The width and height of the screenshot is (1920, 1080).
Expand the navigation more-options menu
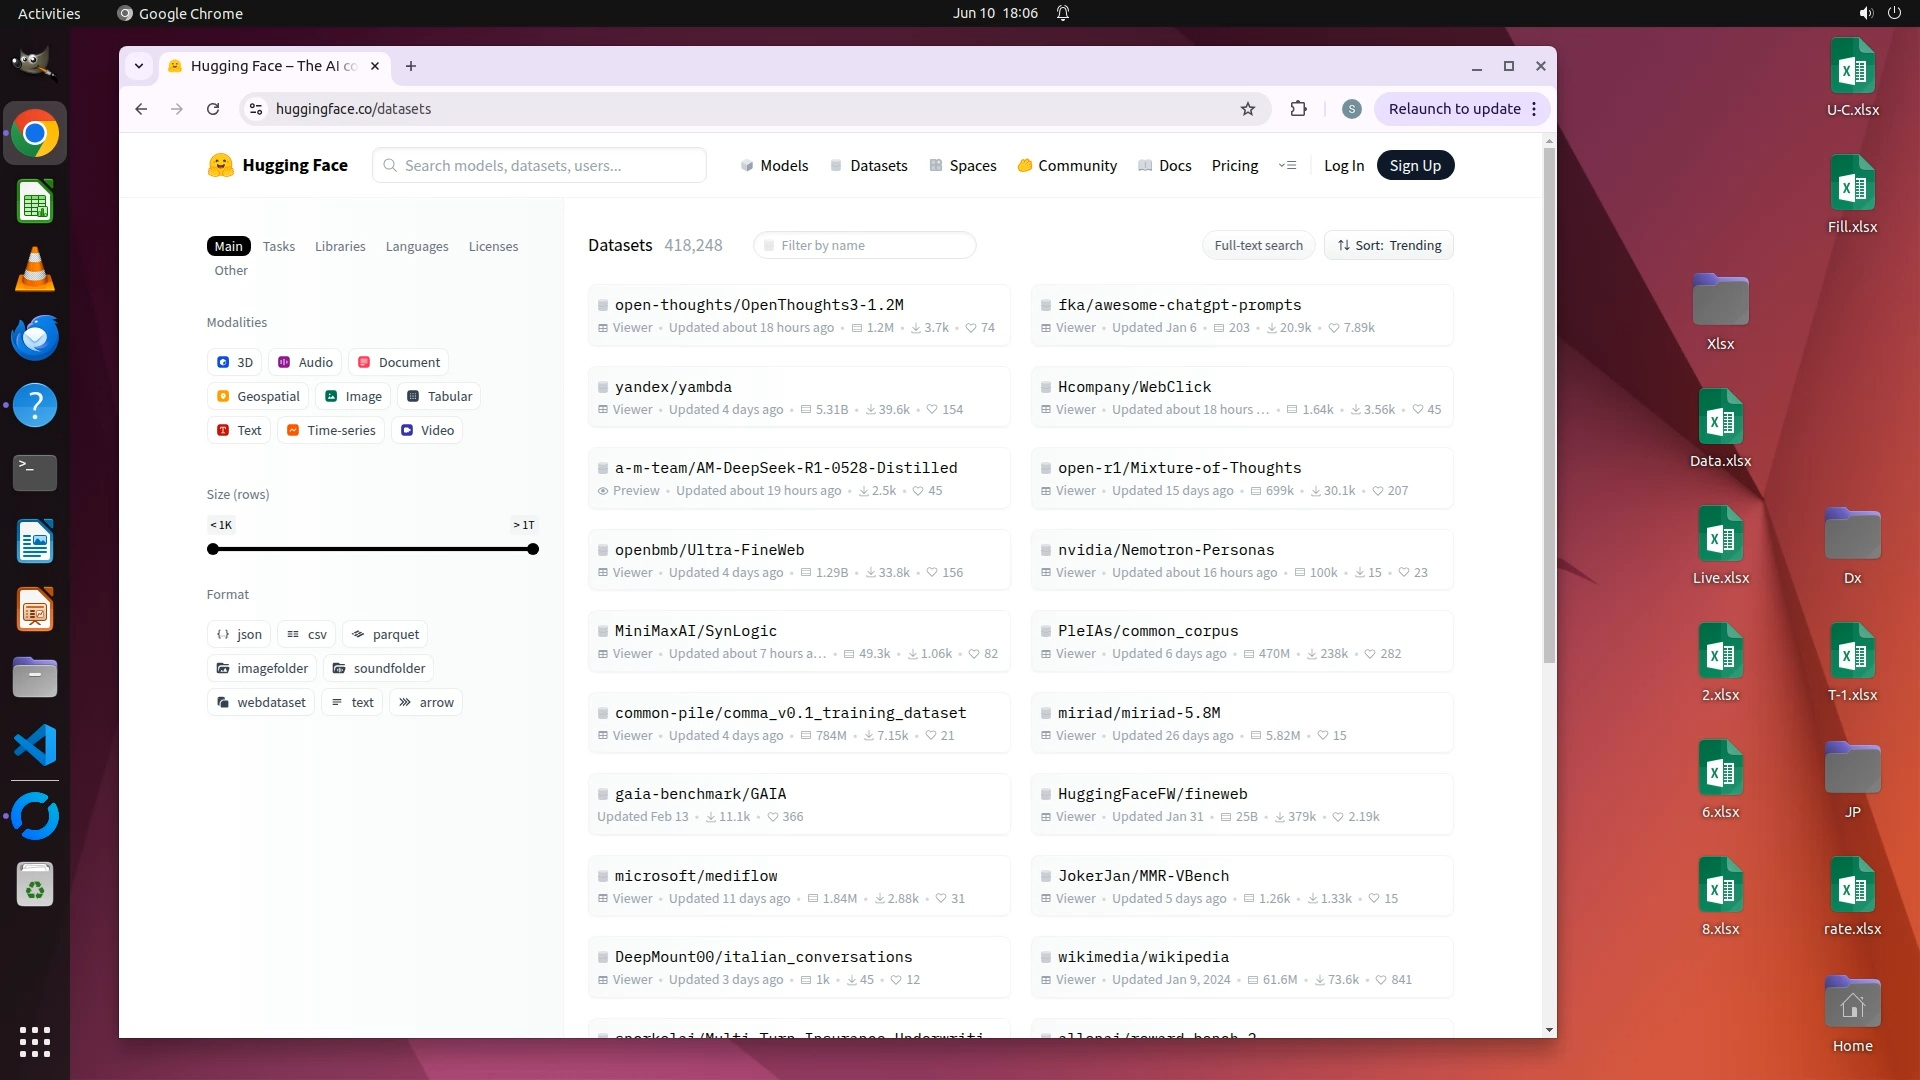coord(1287,166)
